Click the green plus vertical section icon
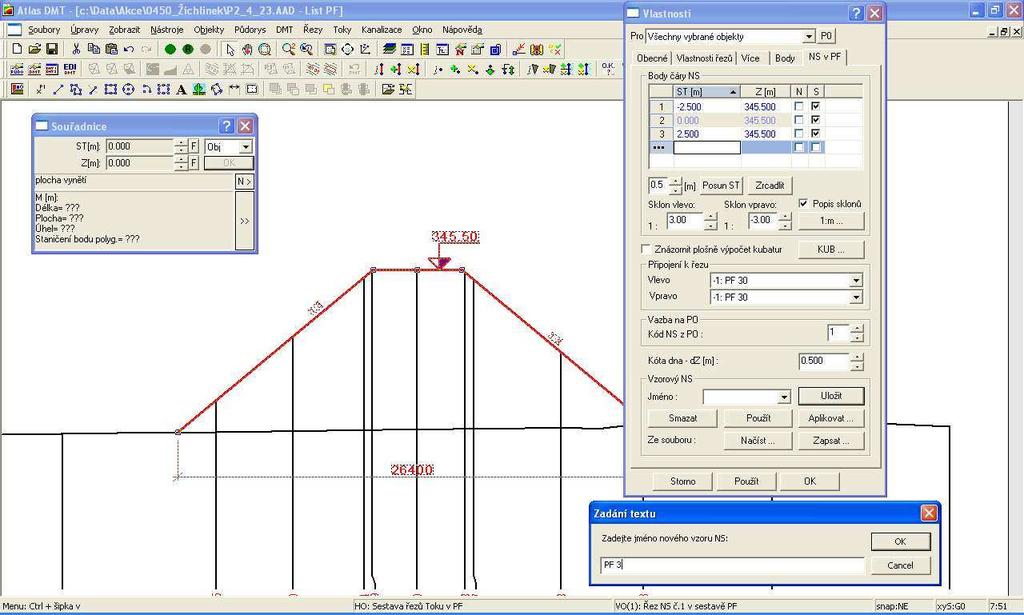The width and height of the screenshot is (1024, 615). pos(396,69)
